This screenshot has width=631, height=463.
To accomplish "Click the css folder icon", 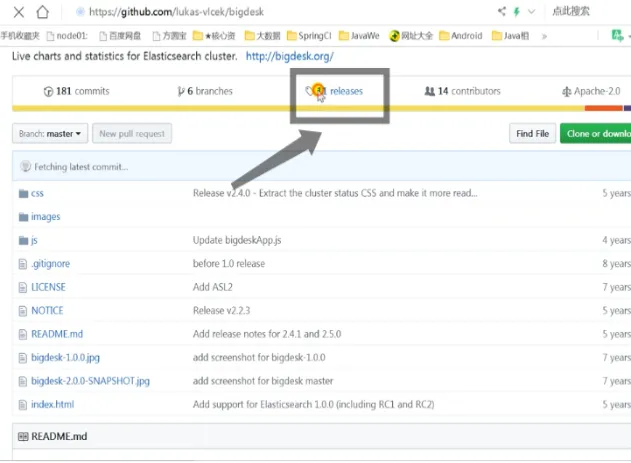I will [23, 193].
